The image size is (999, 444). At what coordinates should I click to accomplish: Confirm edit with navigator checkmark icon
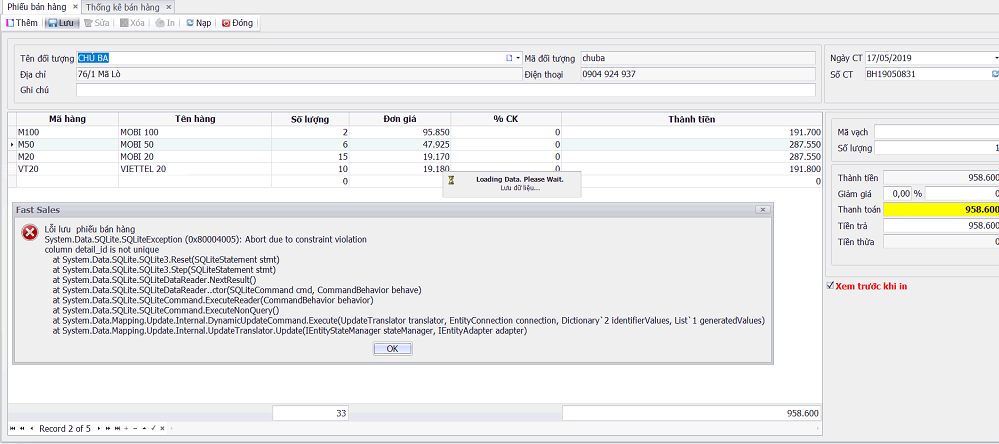pos(153,429)
